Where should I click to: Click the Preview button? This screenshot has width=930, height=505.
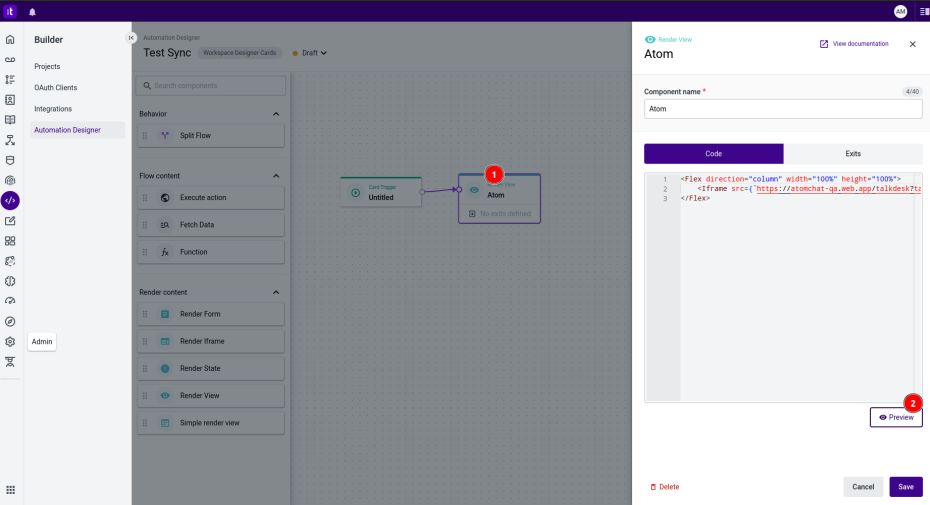(x=896, y=417)
